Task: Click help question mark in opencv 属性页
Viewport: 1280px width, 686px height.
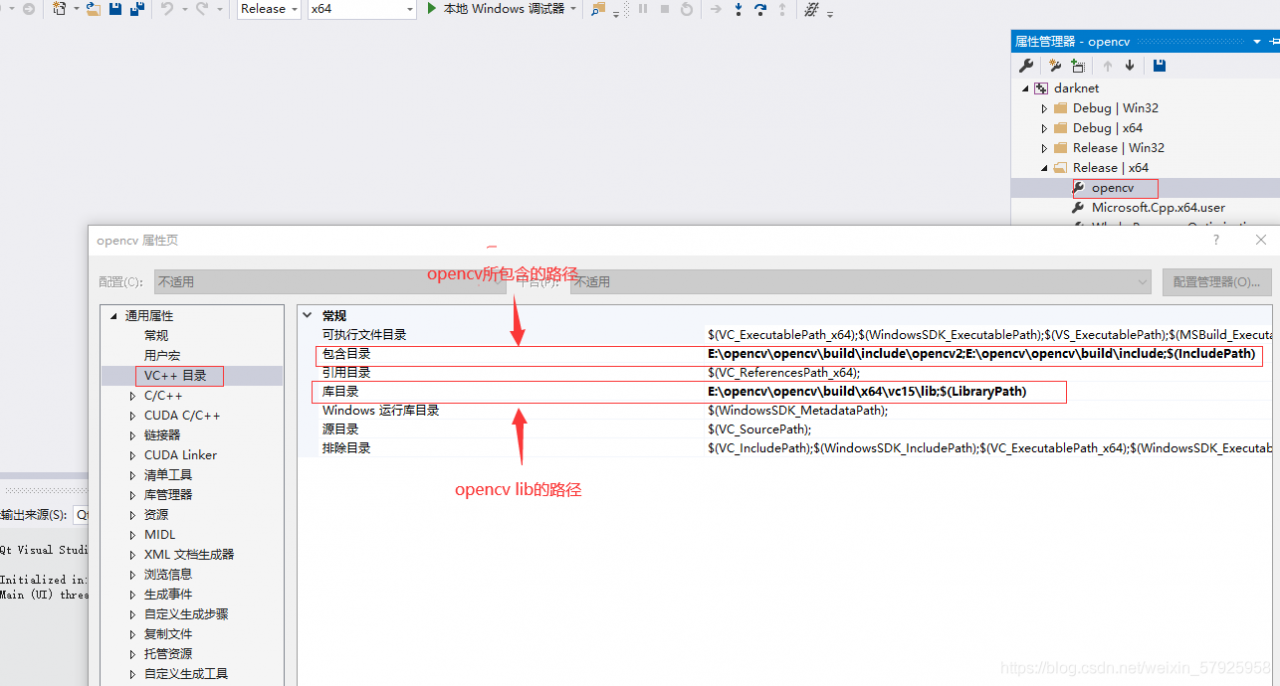Action: [x=1216, y=240]
